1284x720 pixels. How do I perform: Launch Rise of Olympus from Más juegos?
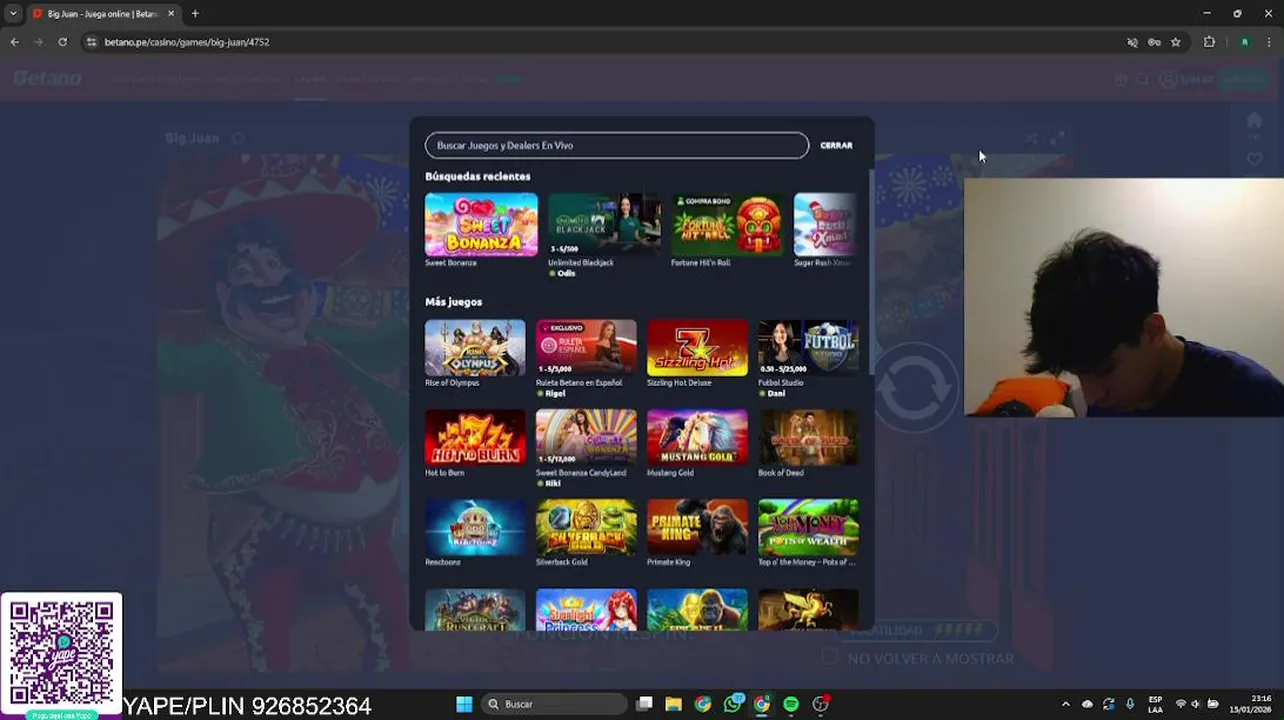tap(475, 347)
